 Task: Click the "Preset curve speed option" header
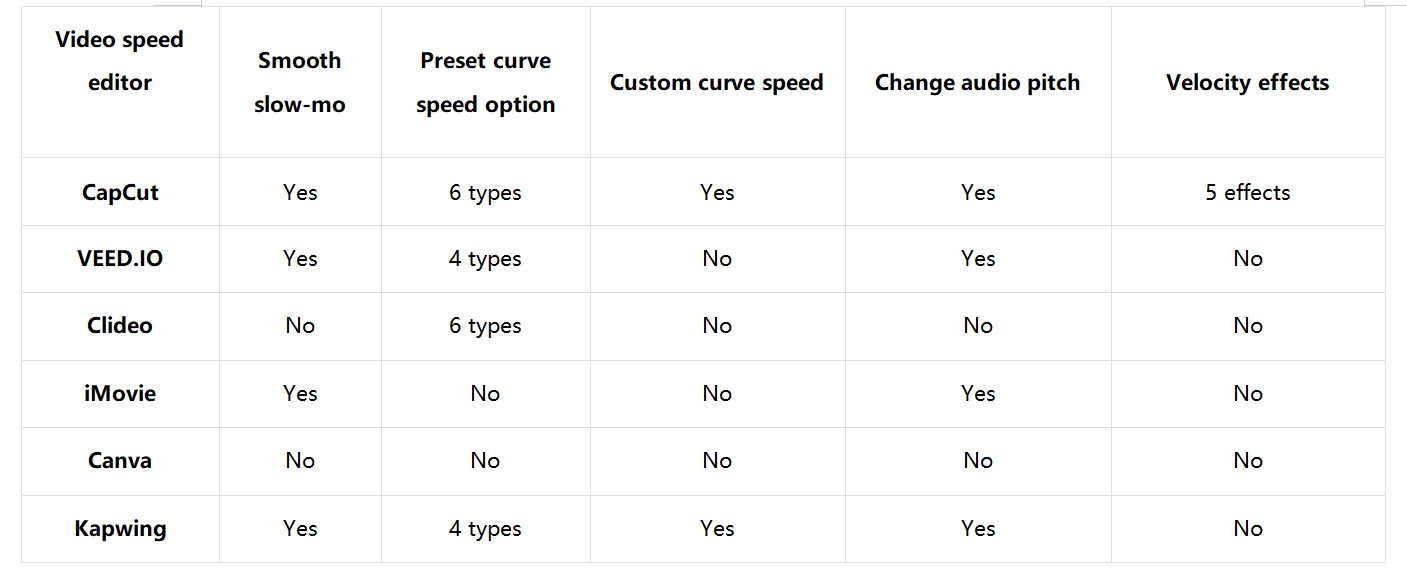485,82
